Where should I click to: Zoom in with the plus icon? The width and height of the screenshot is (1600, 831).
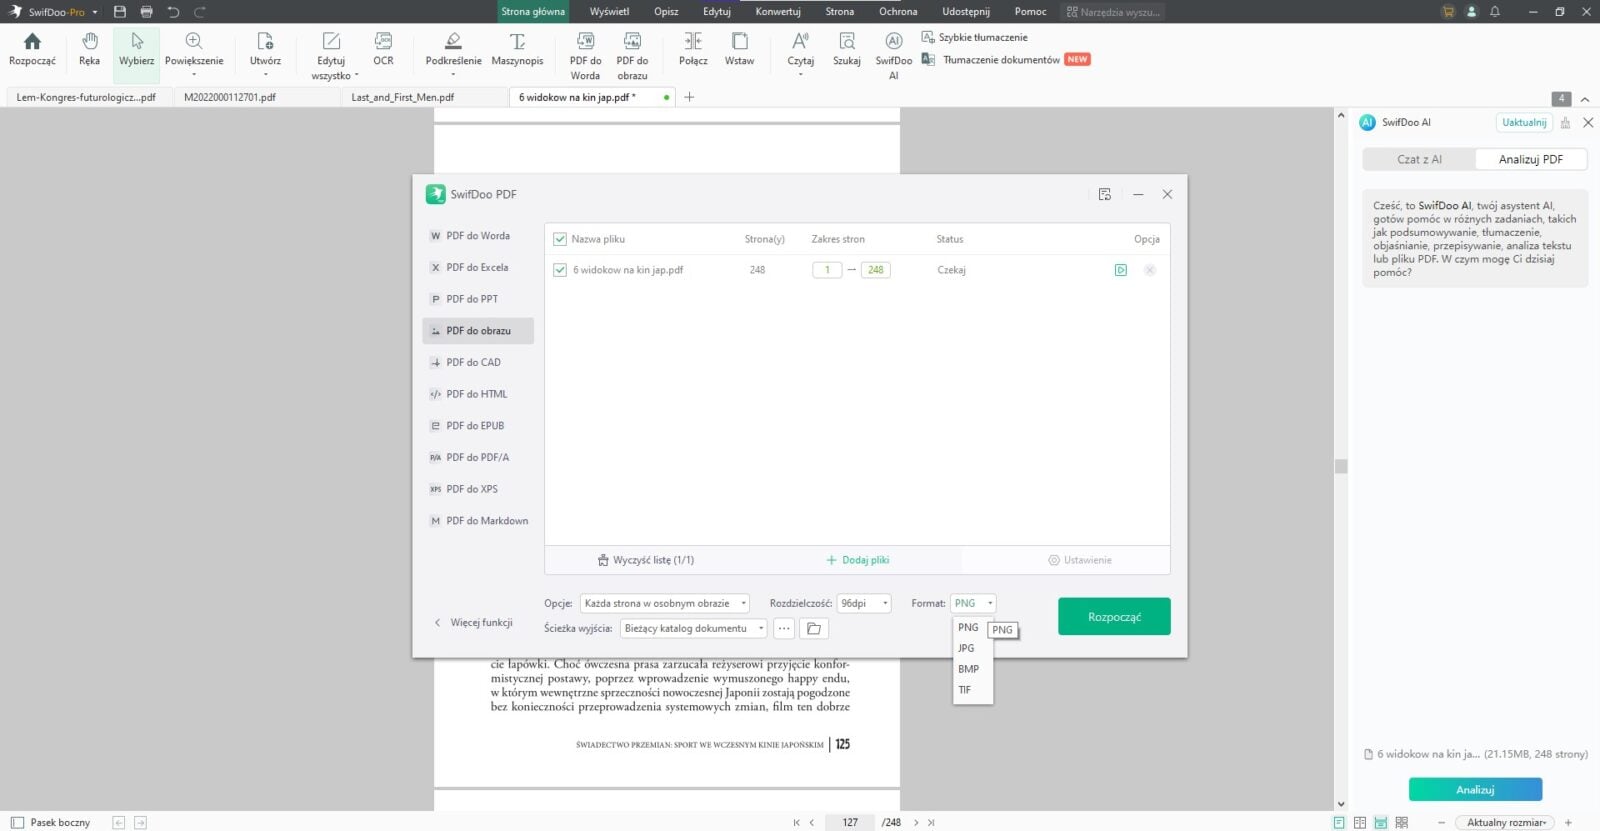1568,822
